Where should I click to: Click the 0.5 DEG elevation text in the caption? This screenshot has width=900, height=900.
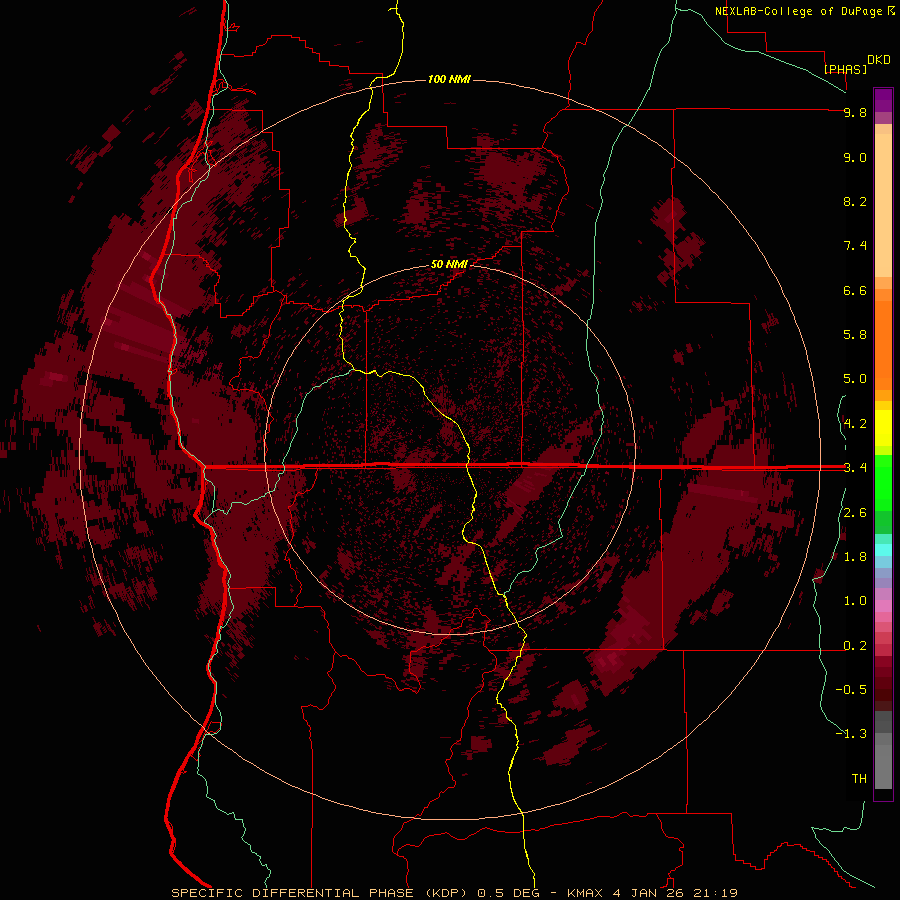click(x=510, y=893)
